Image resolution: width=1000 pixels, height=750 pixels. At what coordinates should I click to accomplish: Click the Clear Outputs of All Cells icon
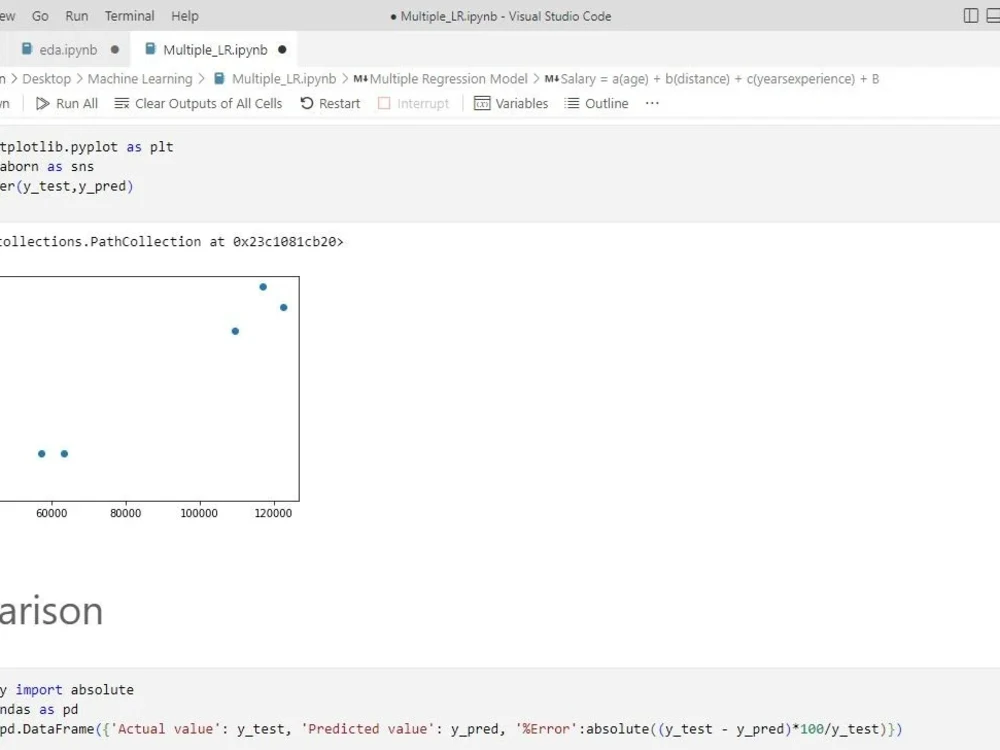[122, 103]
